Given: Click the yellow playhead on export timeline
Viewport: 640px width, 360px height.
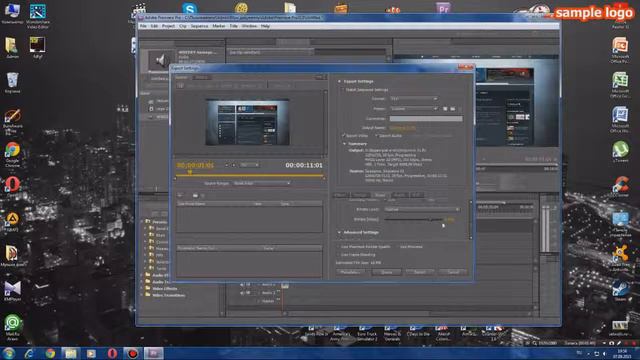Looking at the screenshot, I should pyautogui.click(x=190, y=173).
